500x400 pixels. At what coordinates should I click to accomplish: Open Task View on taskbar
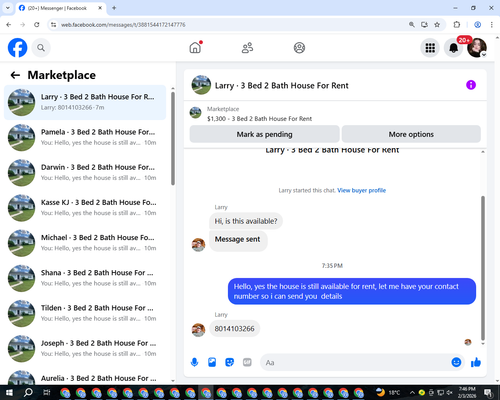point(47,393)
